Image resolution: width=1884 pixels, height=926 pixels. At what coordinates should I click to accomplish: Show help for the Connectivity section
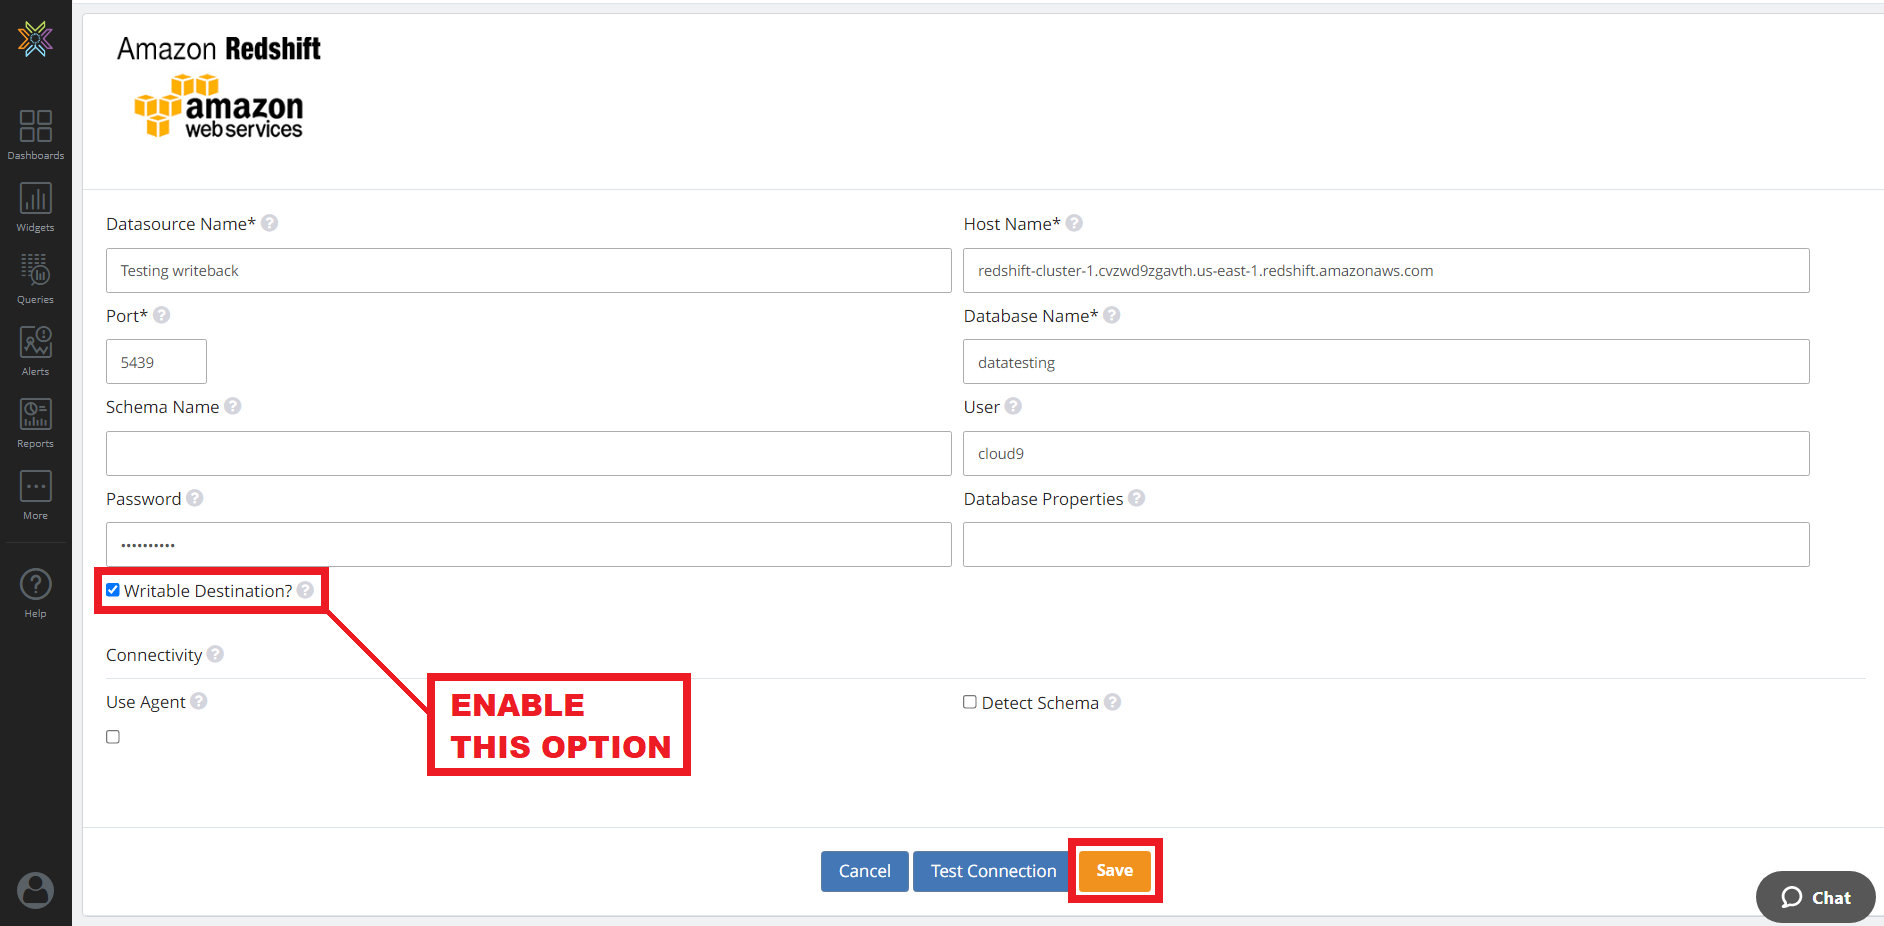pyautogui.click(x=215, y=654)
